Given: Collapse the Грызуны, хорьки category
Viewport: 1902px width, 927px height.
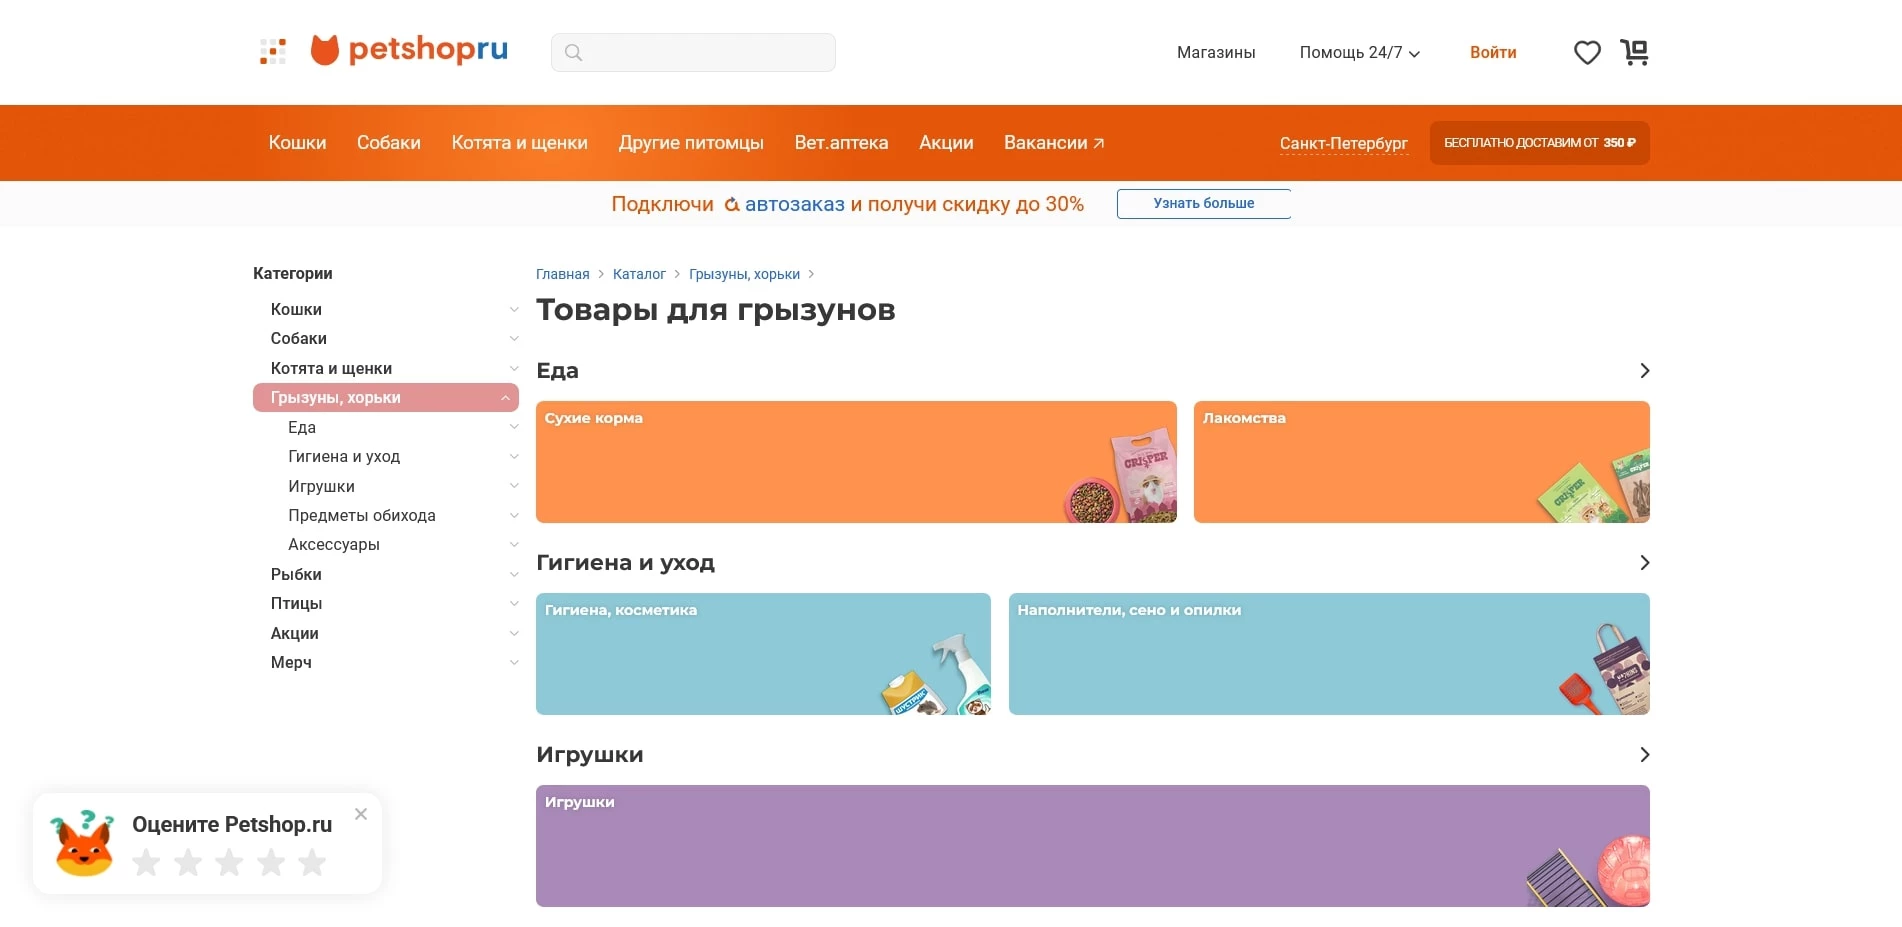Looking at the screenshot, I should coord(504,397).
